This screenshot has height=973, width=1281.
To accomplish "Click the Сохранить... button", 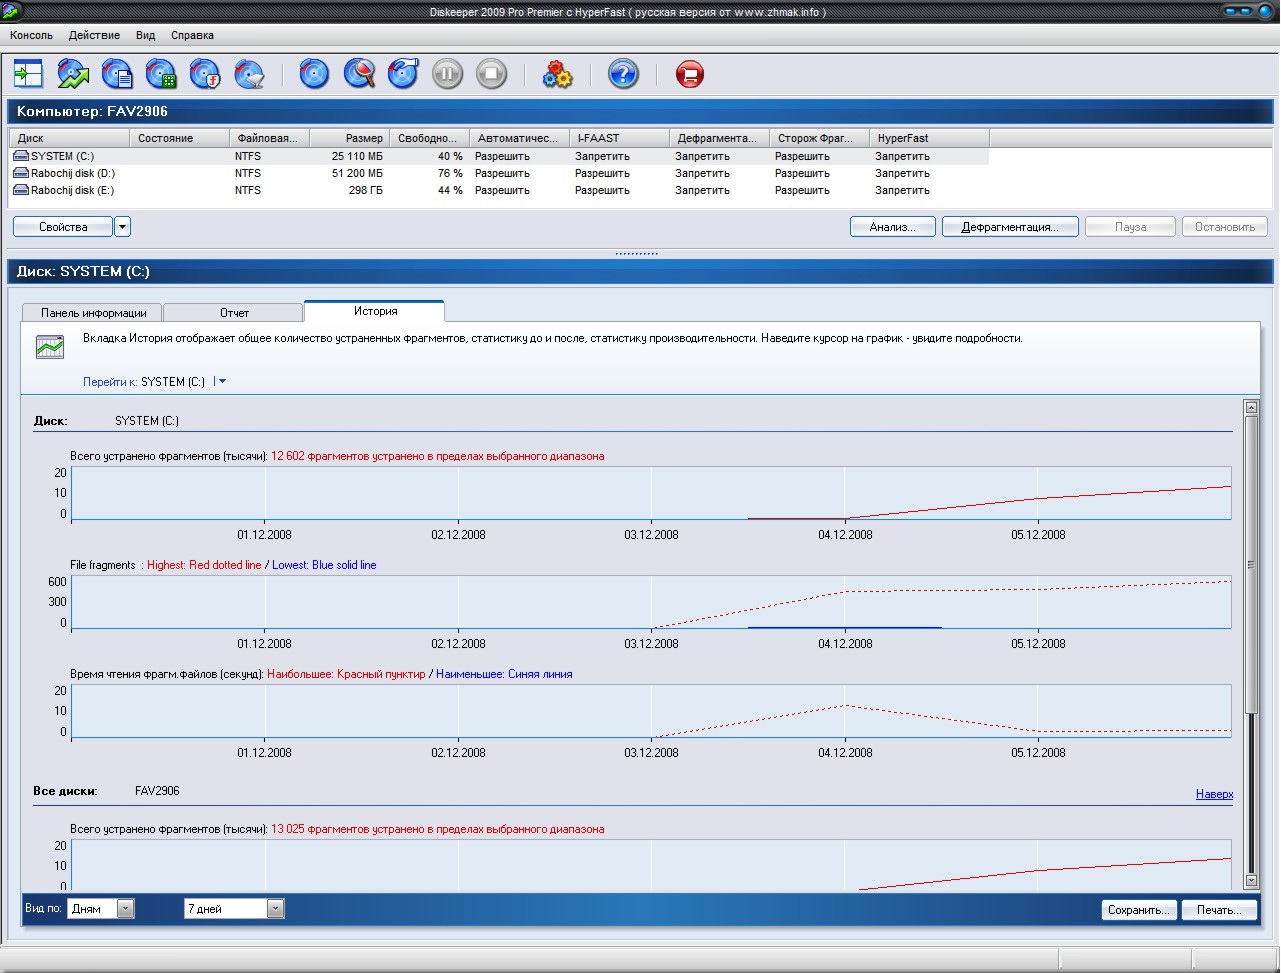I will point(1138,910).
